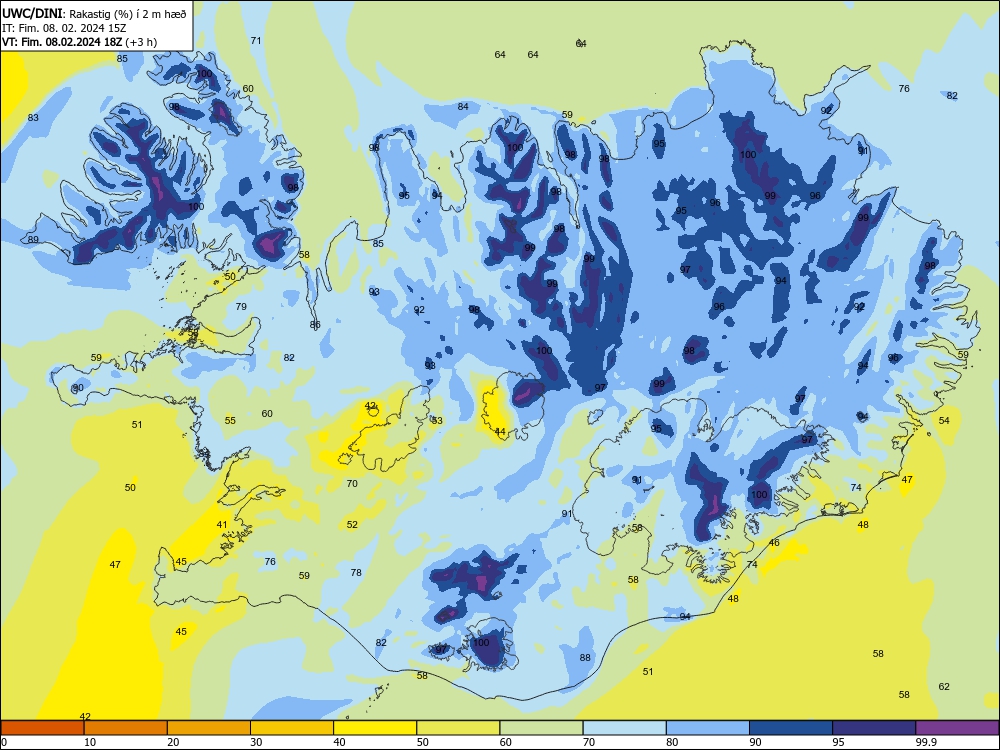Click the dark orange 0–10 legend swatch
Viewport: 1000px width, 750px height.
(x=43, y=728)
